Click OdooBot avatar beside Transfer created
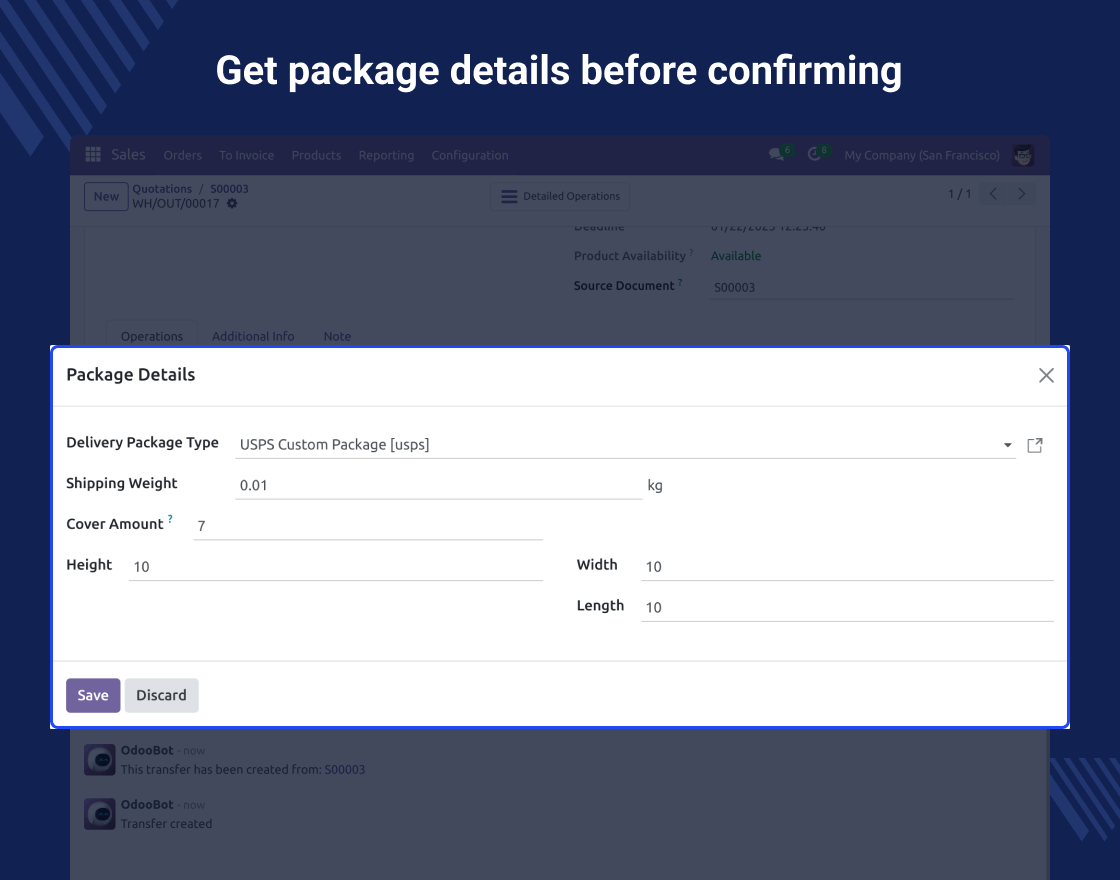This screenshot has width=1120, height=880. 100,814
